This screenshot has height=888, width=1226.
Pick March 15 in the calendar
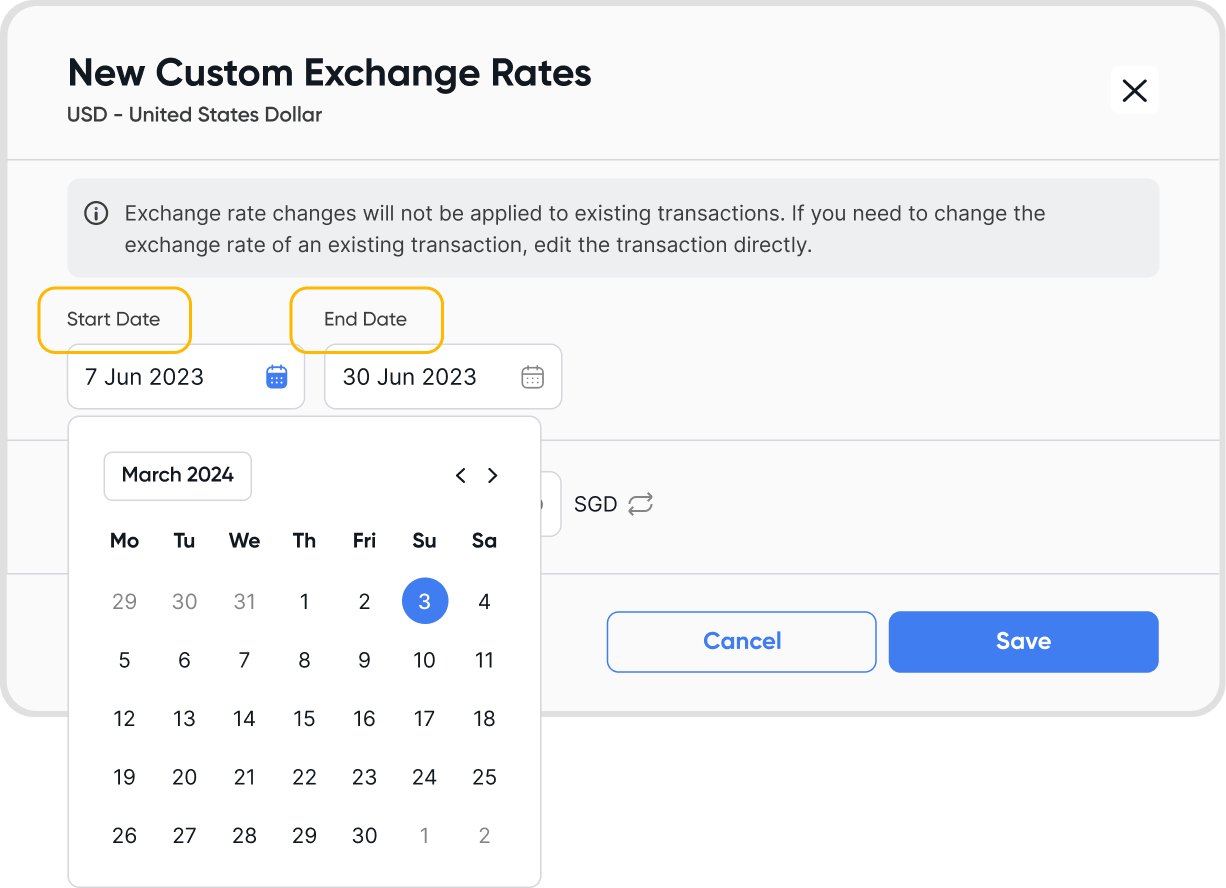305,719
